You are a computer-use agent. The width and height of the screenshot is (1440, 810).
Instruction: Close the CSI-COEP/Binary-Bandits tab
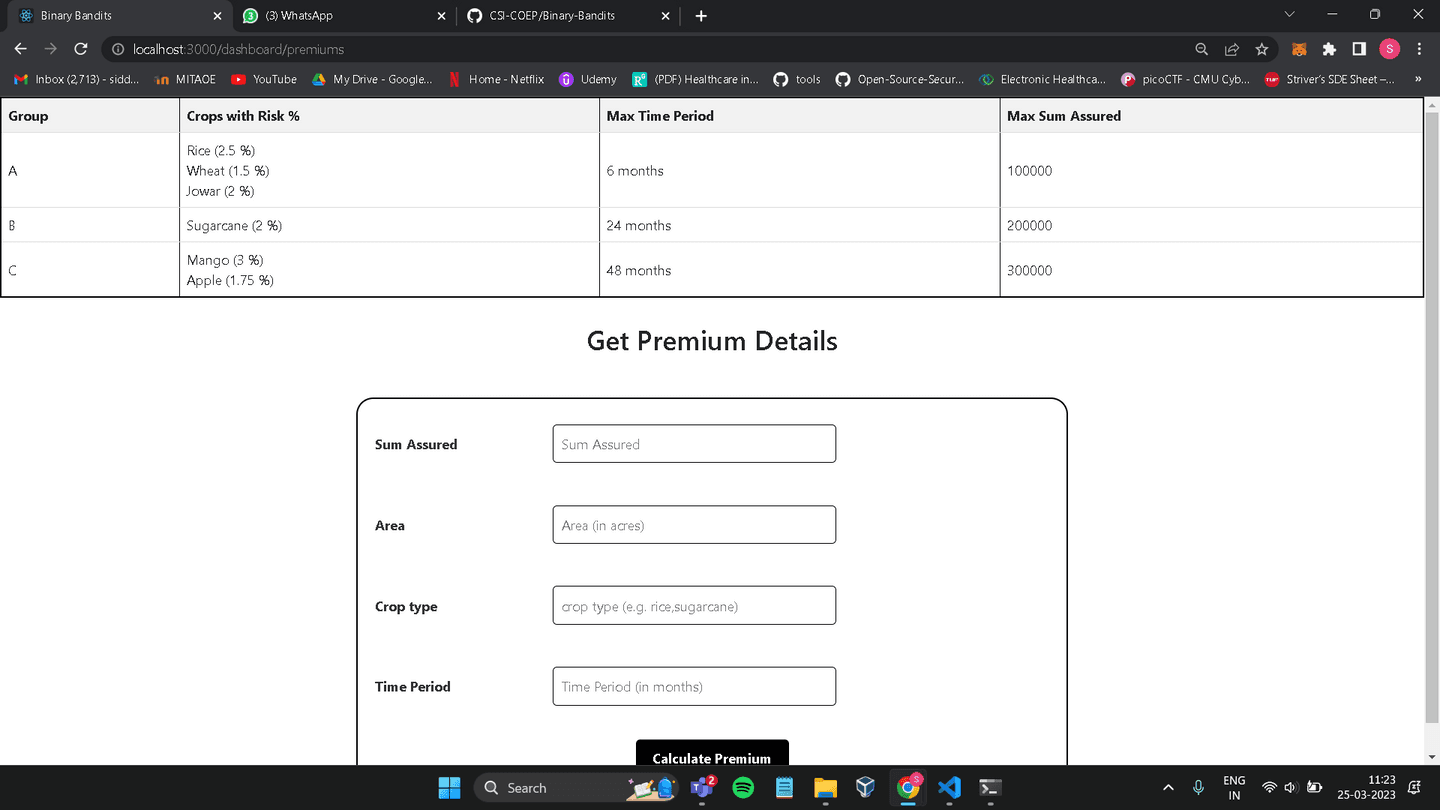666,16
